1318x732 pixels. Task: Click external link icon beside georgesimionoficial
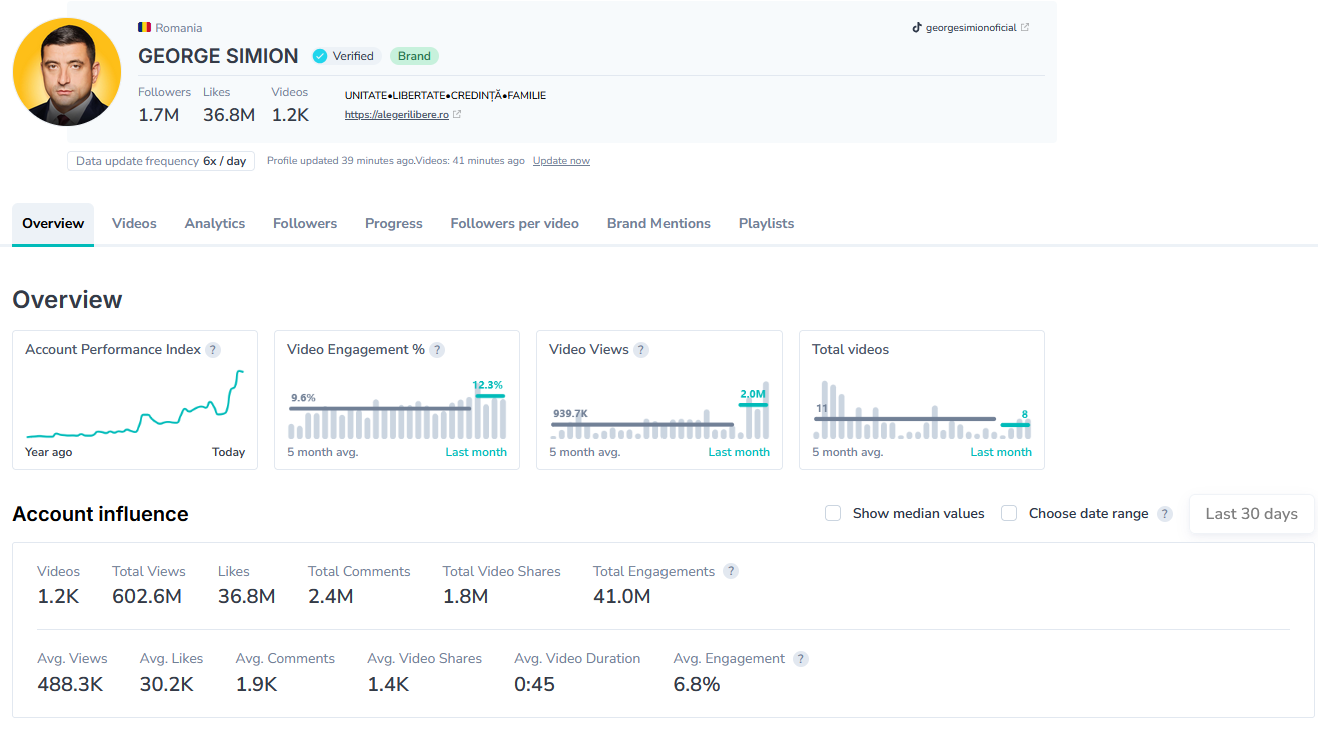[1025, 28]
